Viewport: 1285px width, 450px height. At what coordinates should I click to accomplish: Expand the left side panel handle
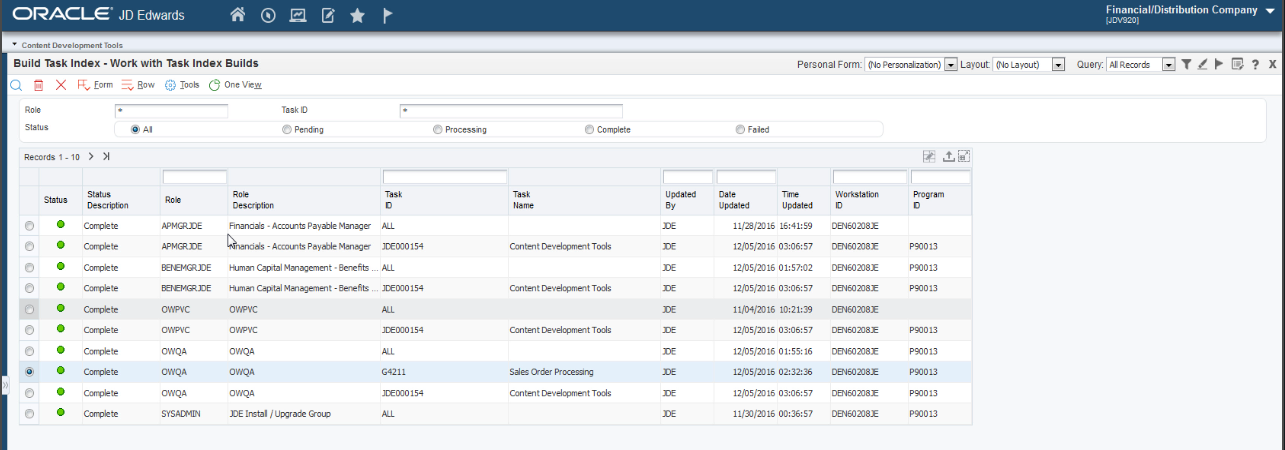pyautogui.click(x=4, y=384)
